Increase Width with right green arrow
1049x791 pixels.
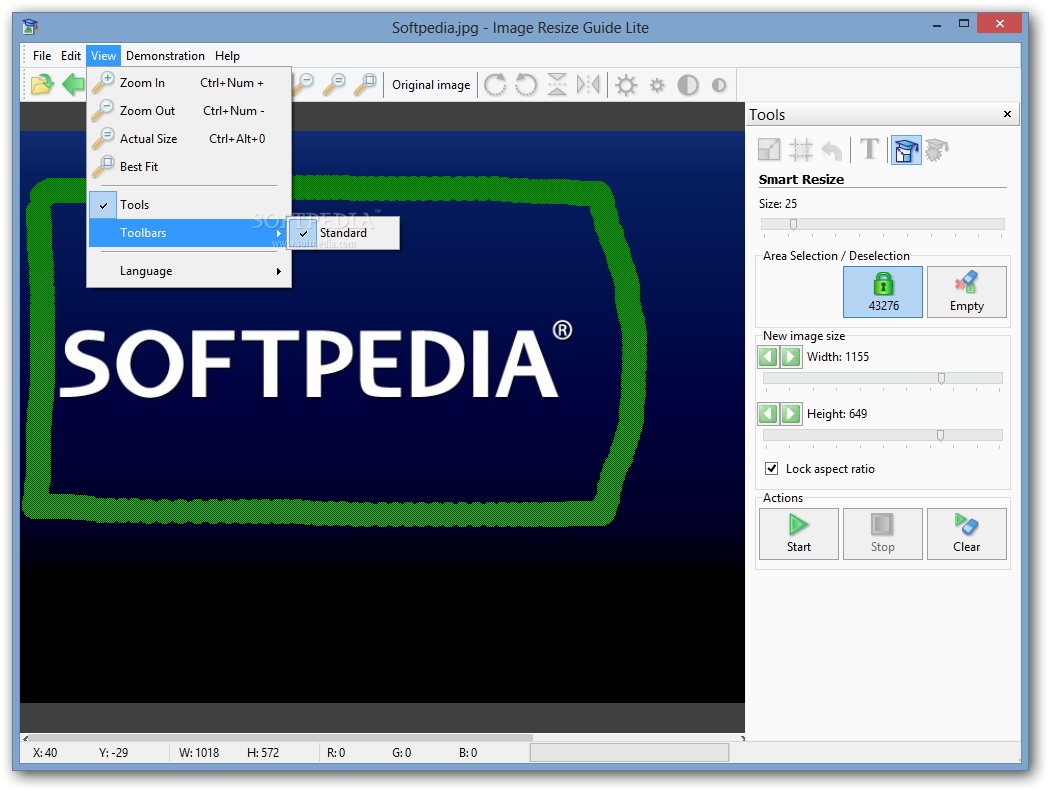click(791, 357)
